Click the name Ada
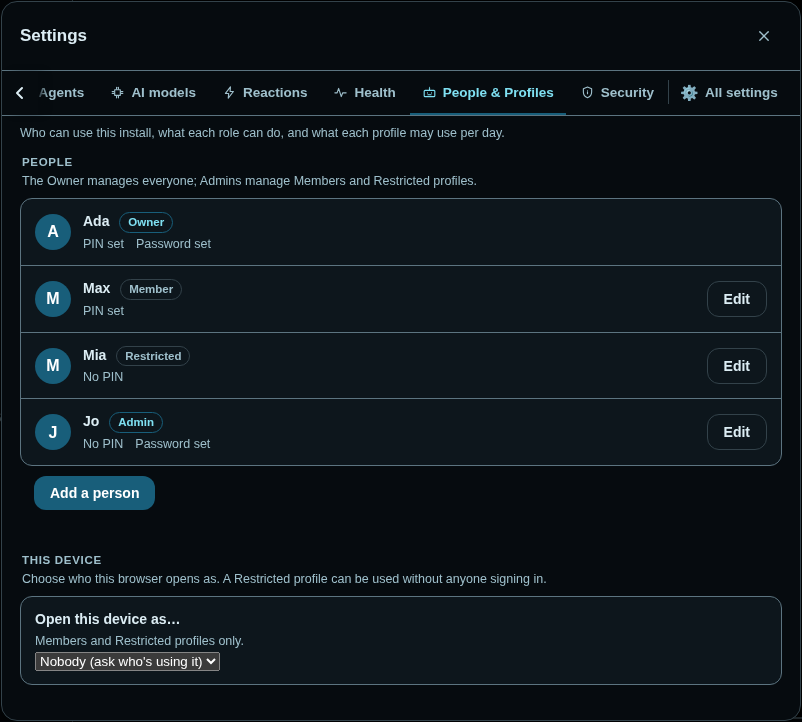The width and height of the screenshot is (802, 722). coord(96,221)
